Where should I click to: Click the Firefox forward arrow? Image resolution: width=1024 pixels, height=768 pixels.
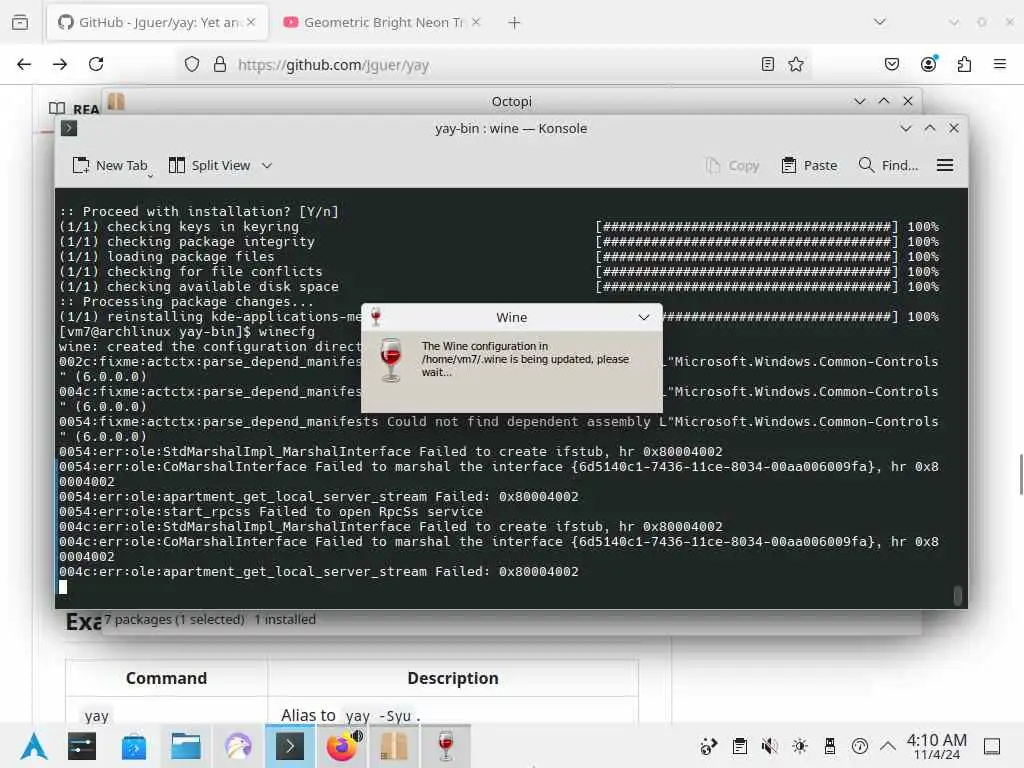[60, 64]
